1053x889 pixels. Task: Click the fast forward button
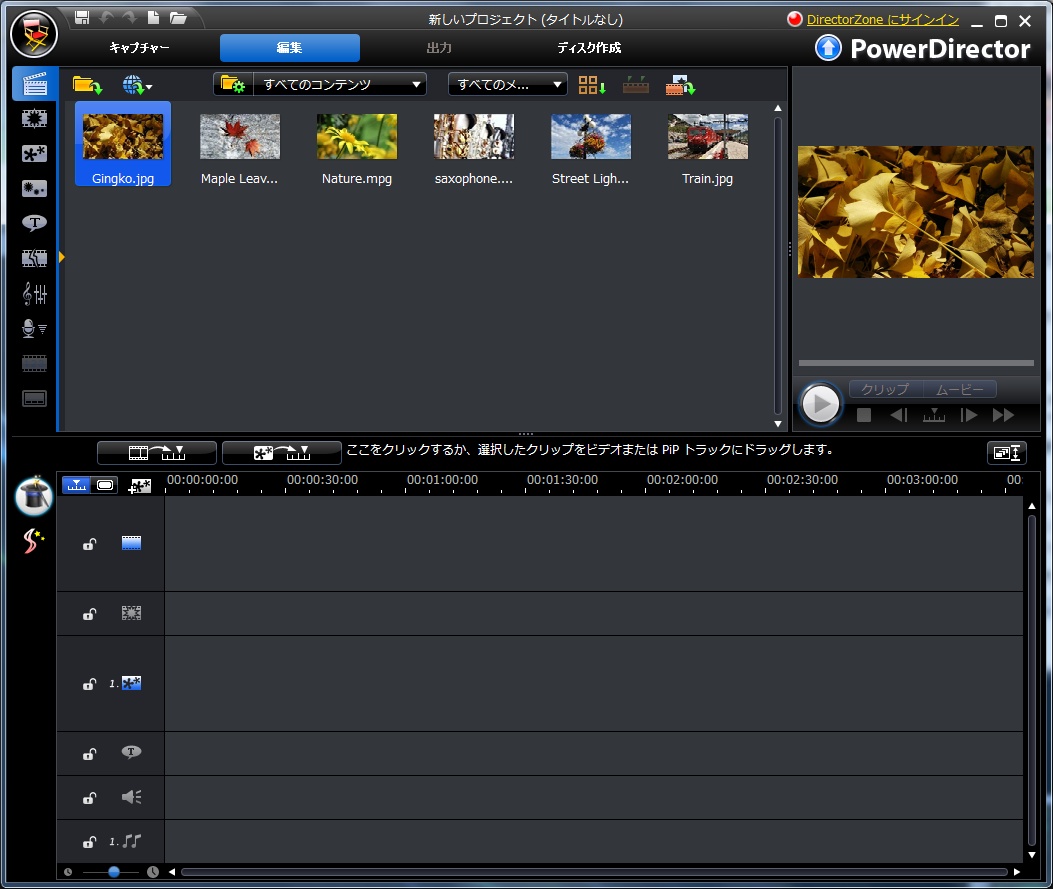point(1003,416)
